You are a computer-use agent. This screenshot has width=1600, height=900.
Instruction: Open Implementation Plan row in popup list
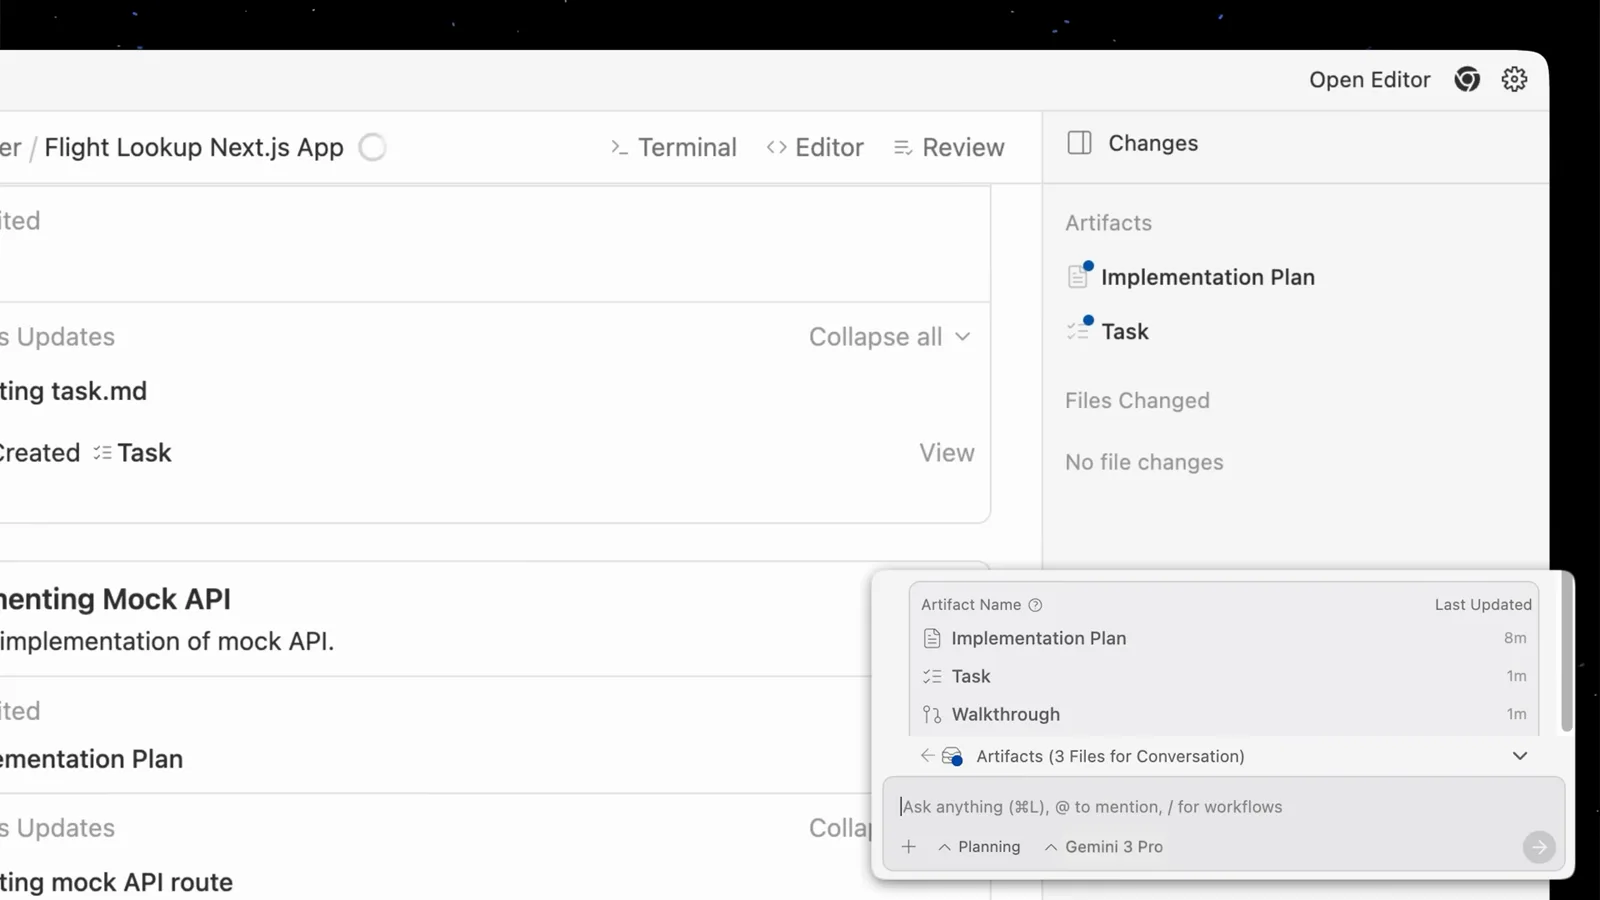(x=1224, y=638)
